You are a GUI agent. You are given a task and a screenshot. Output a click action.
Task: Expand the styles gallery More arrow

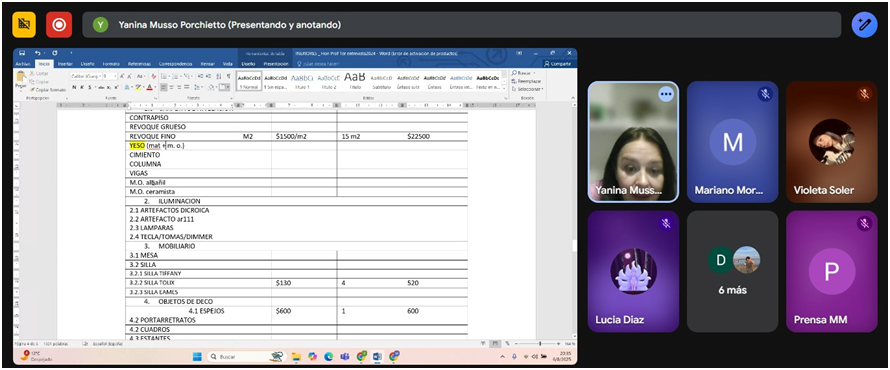click(x=504, y=89)
